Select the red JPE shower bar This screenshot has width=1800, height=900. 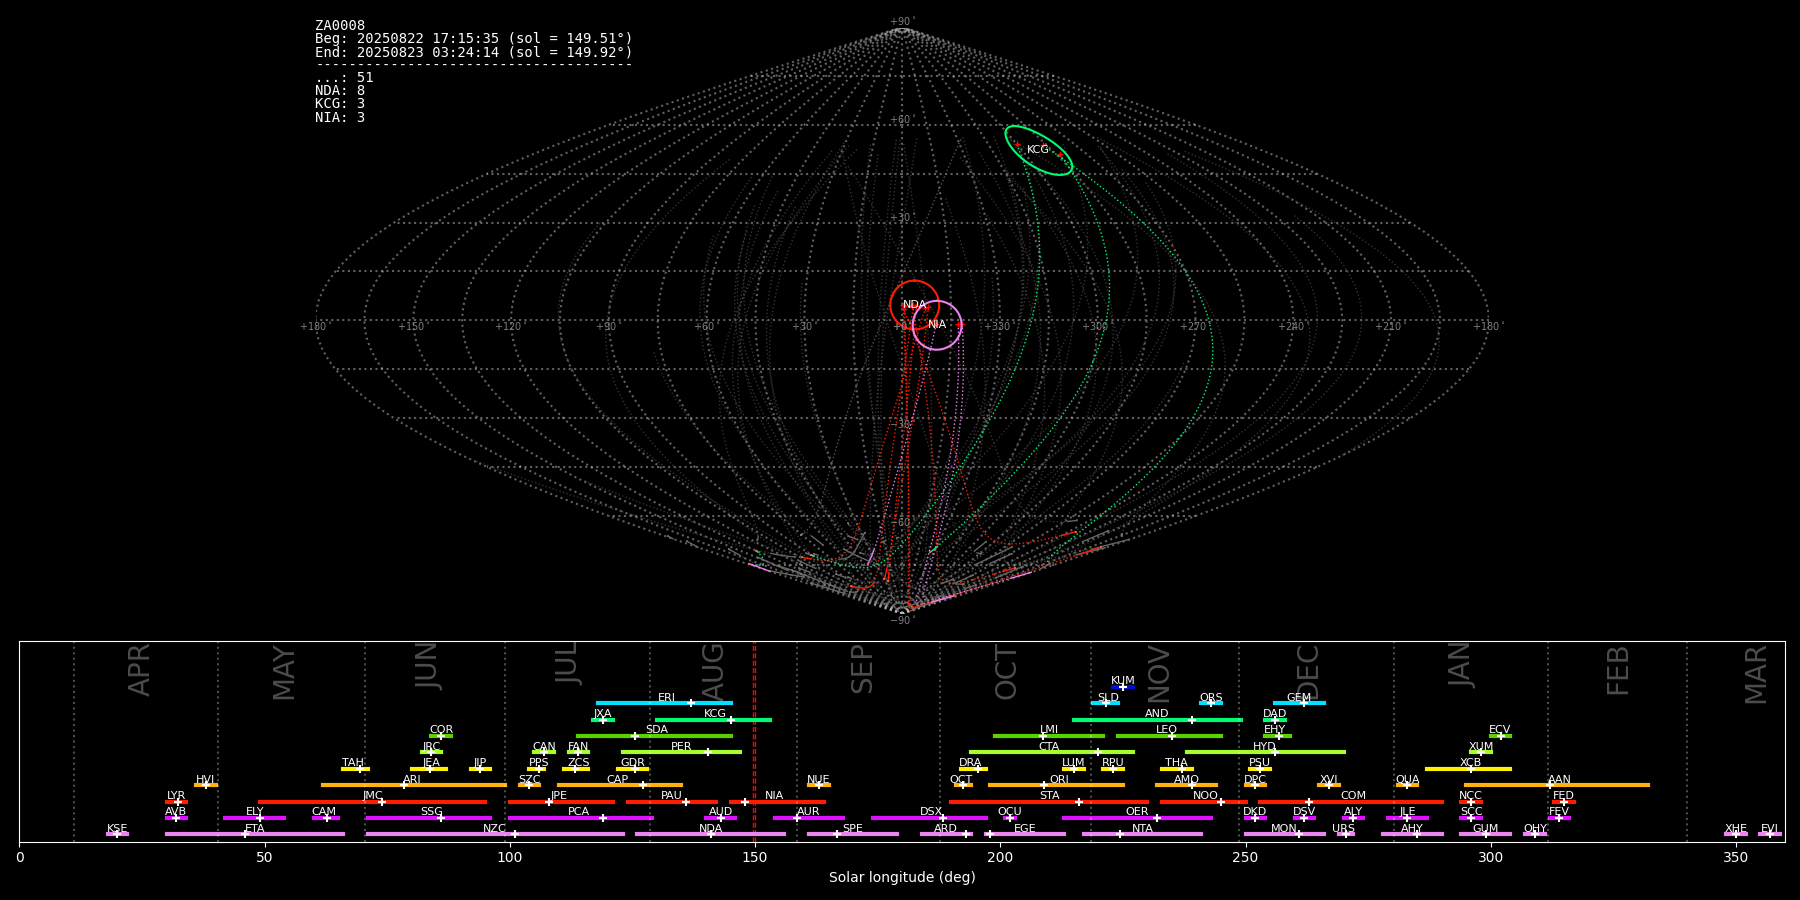[561, 801]
